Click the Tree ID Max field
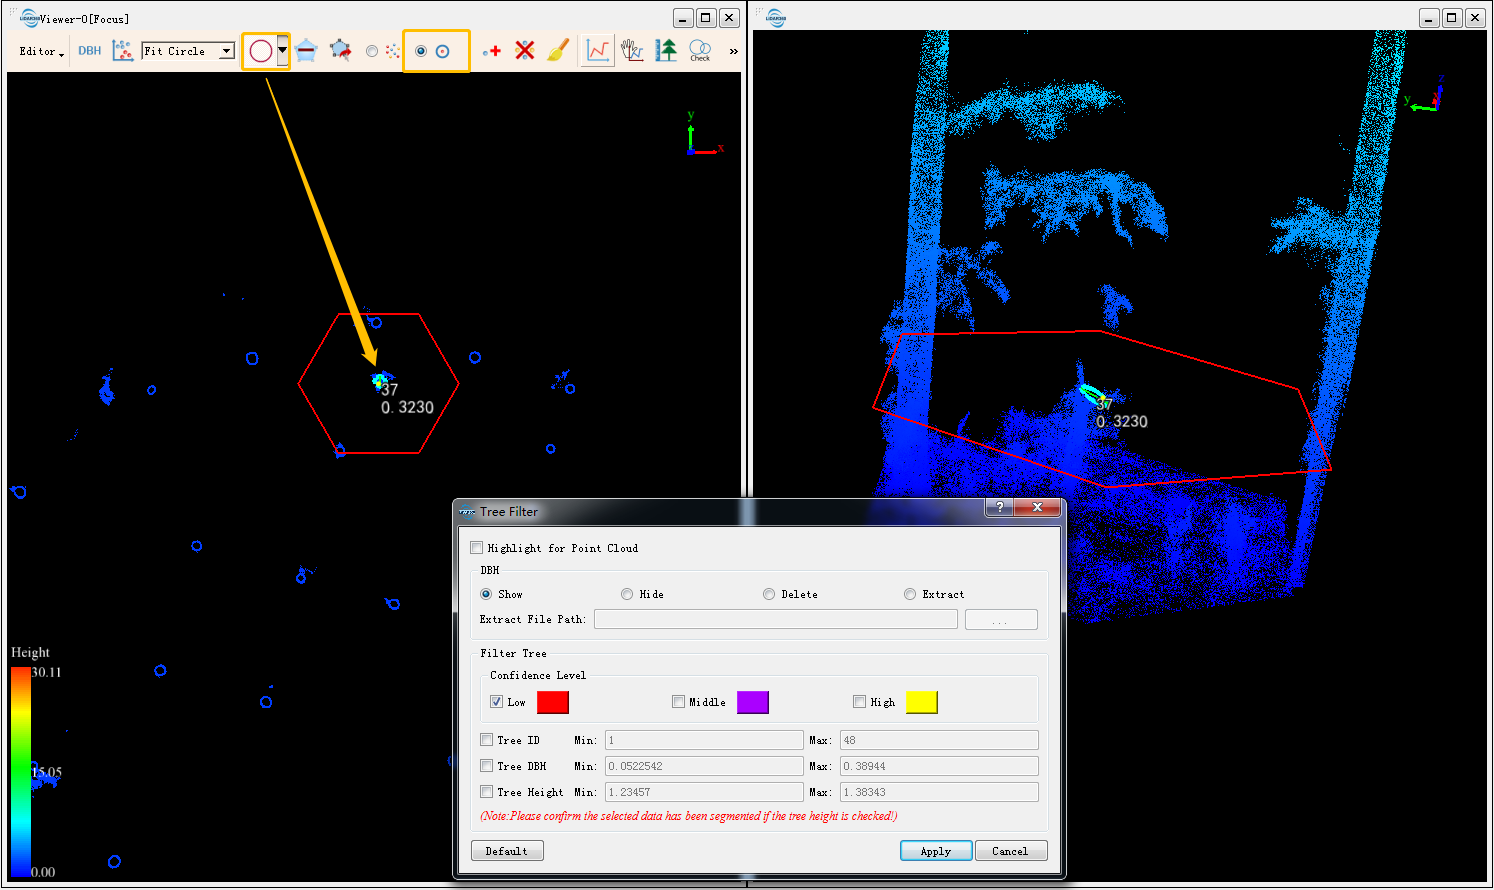 click(x=939, y=740)
